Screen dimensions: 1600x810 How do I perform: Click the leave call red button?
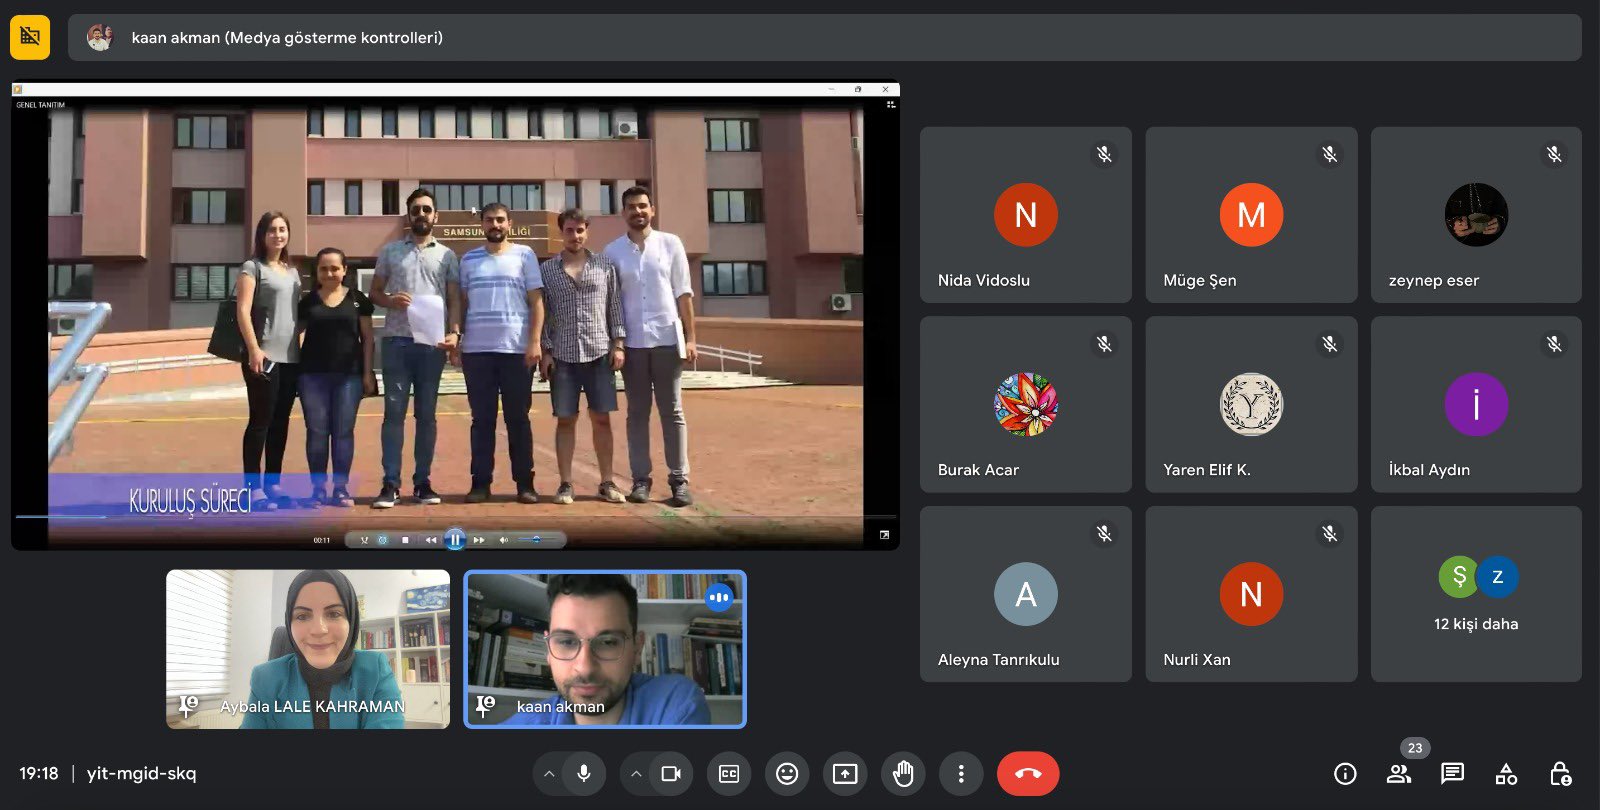pos(1027,774)
